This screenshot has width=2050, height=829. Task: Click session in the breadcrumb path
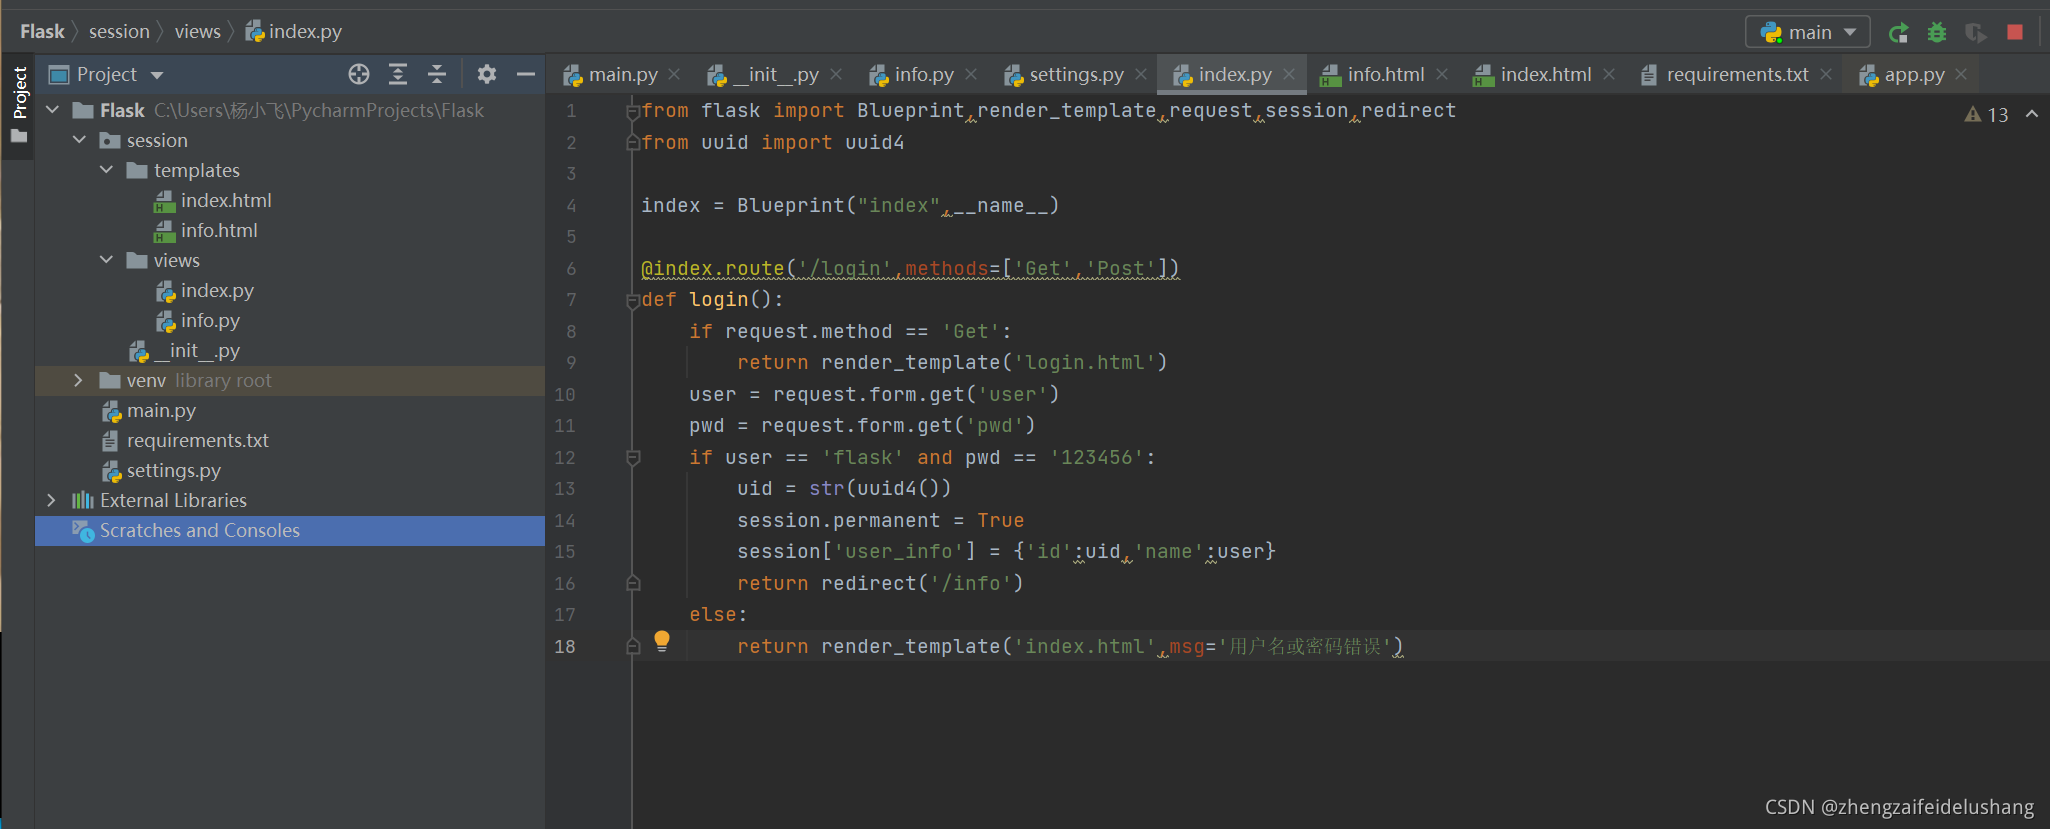click(x=119, y=31)
